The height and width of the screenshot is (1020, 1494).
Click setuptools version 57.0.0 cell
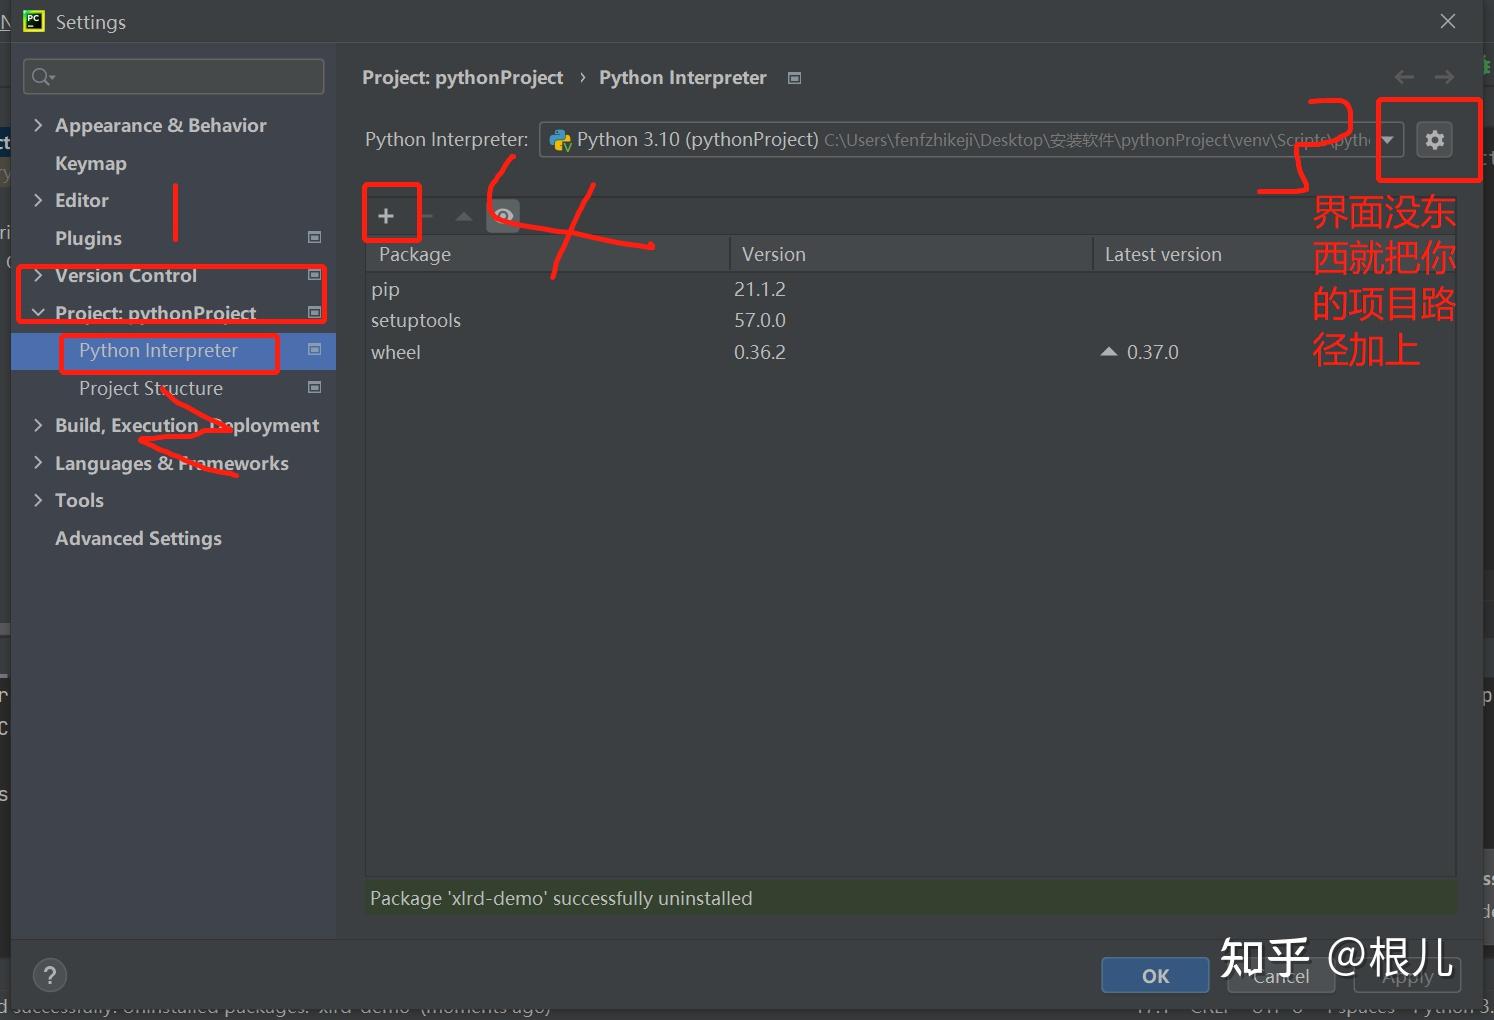pos(760,320)
